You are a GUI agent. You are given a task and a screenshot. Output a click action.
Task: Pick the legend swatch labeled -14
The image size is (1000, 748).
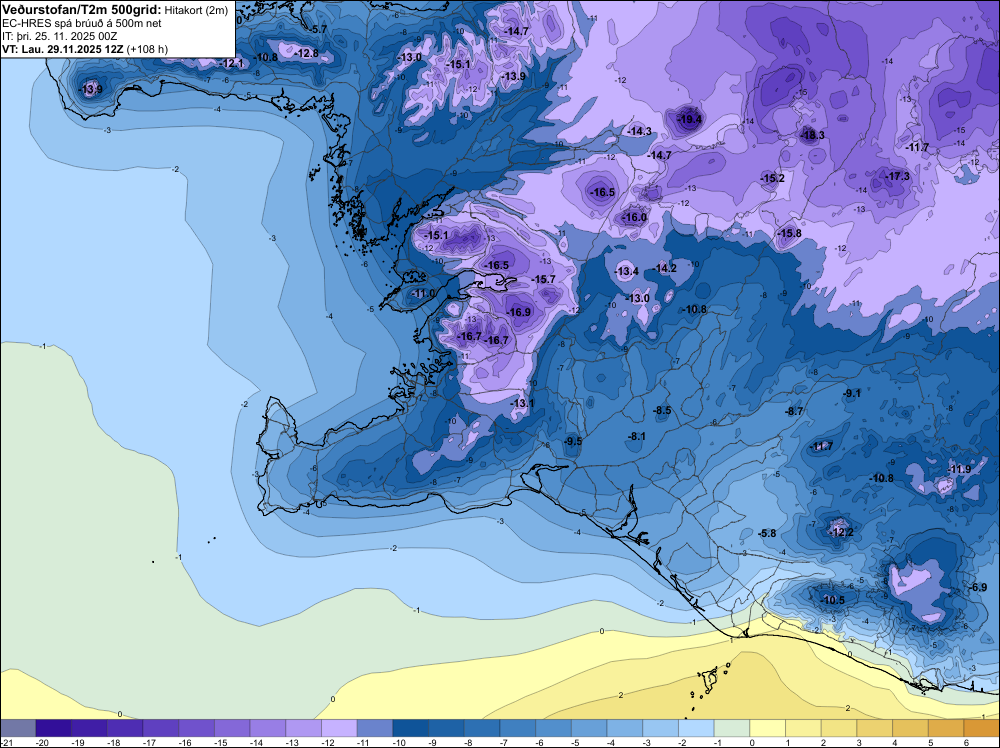[x=268, y=728]
